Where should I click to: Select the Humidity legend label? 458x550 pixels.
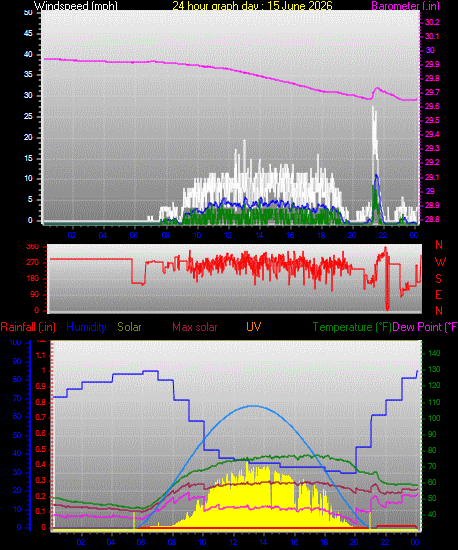[86, 327]
